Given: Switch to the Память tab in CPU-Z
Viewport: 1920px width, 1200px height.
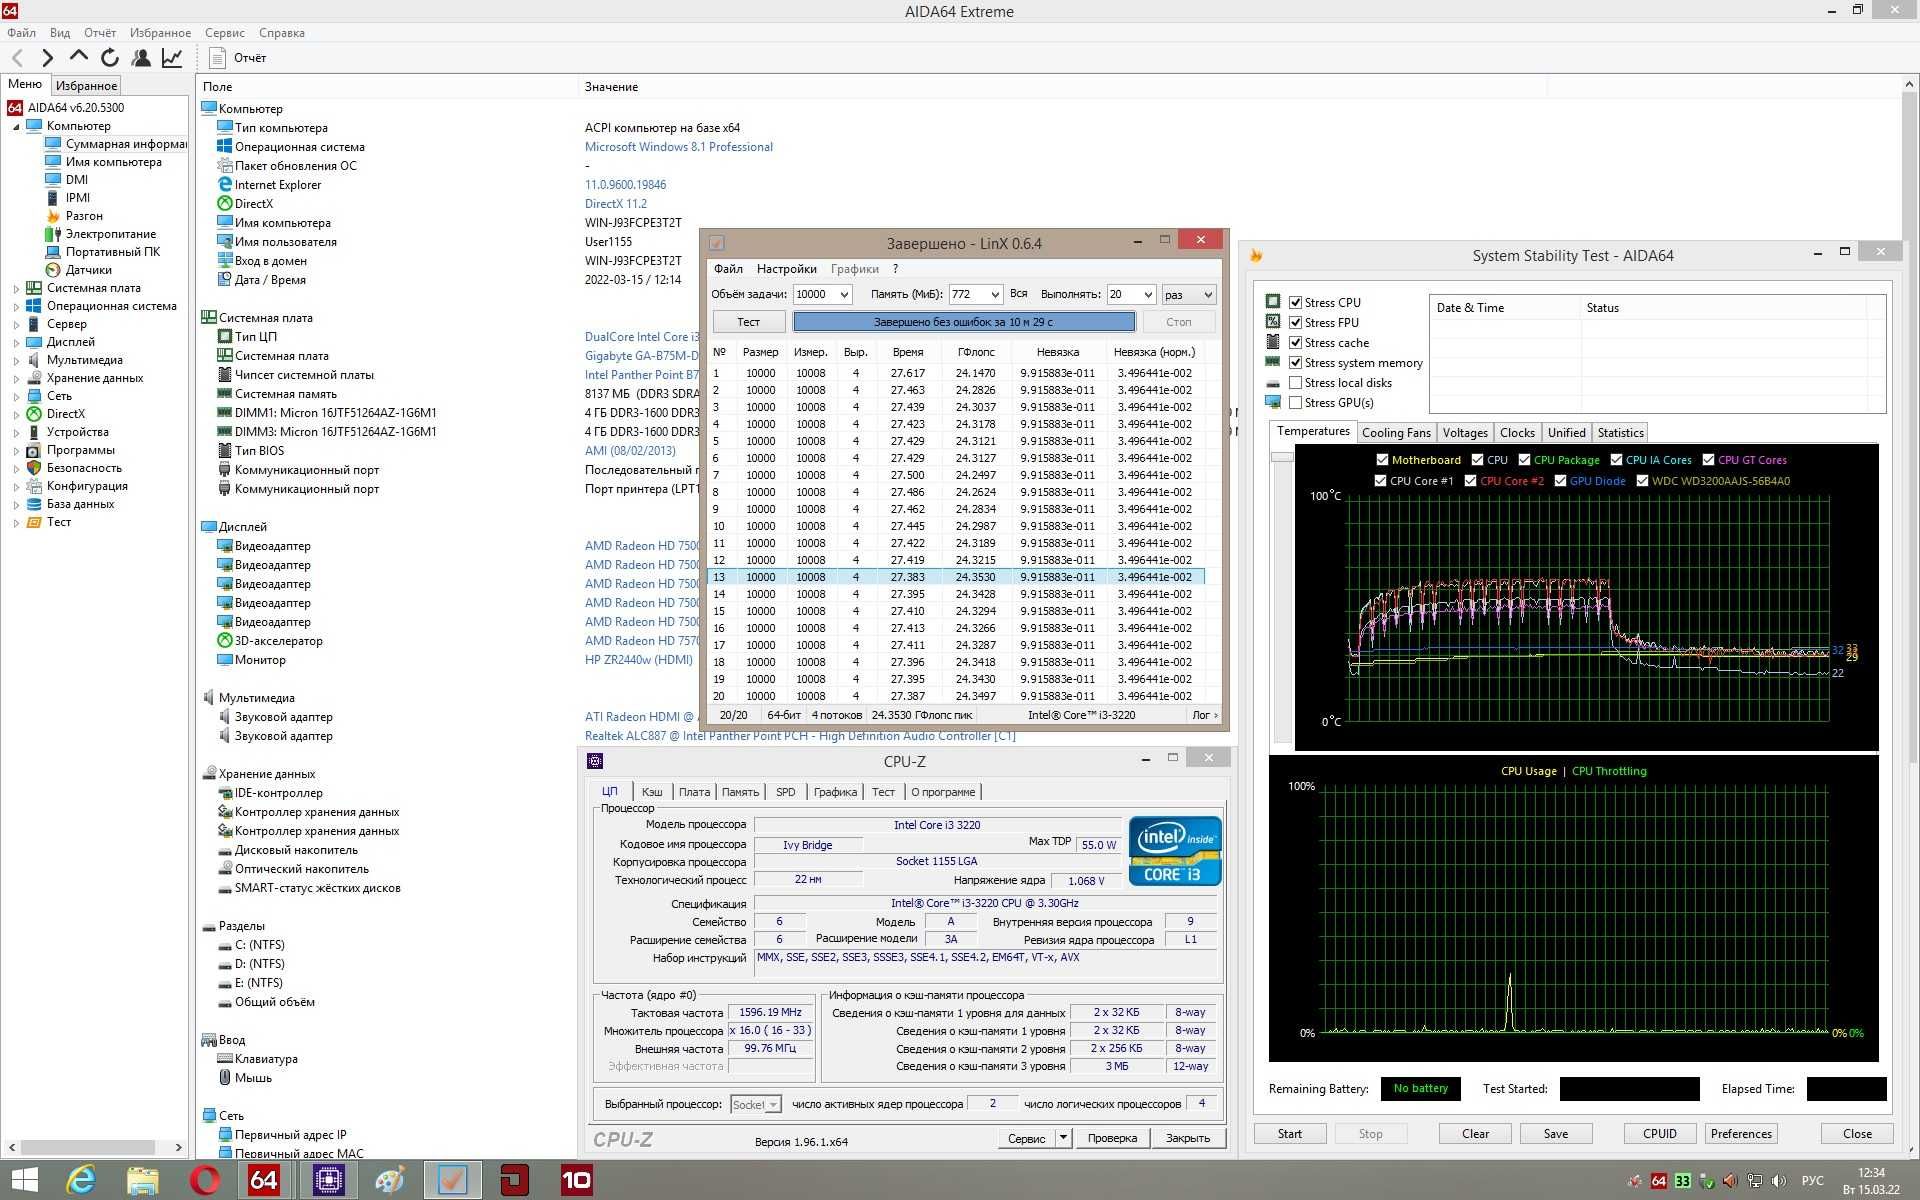Looking at the screenshot, I should coord(740,792).
